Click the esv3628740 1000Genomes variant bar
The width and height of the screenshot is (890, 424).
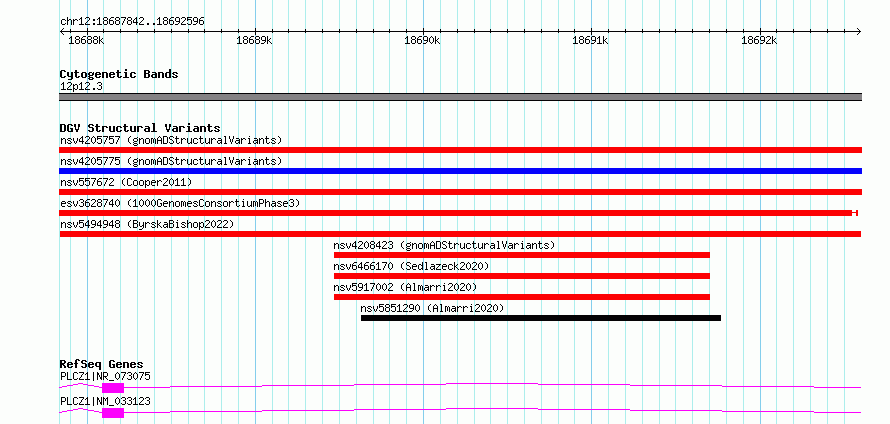pos(459,213)
